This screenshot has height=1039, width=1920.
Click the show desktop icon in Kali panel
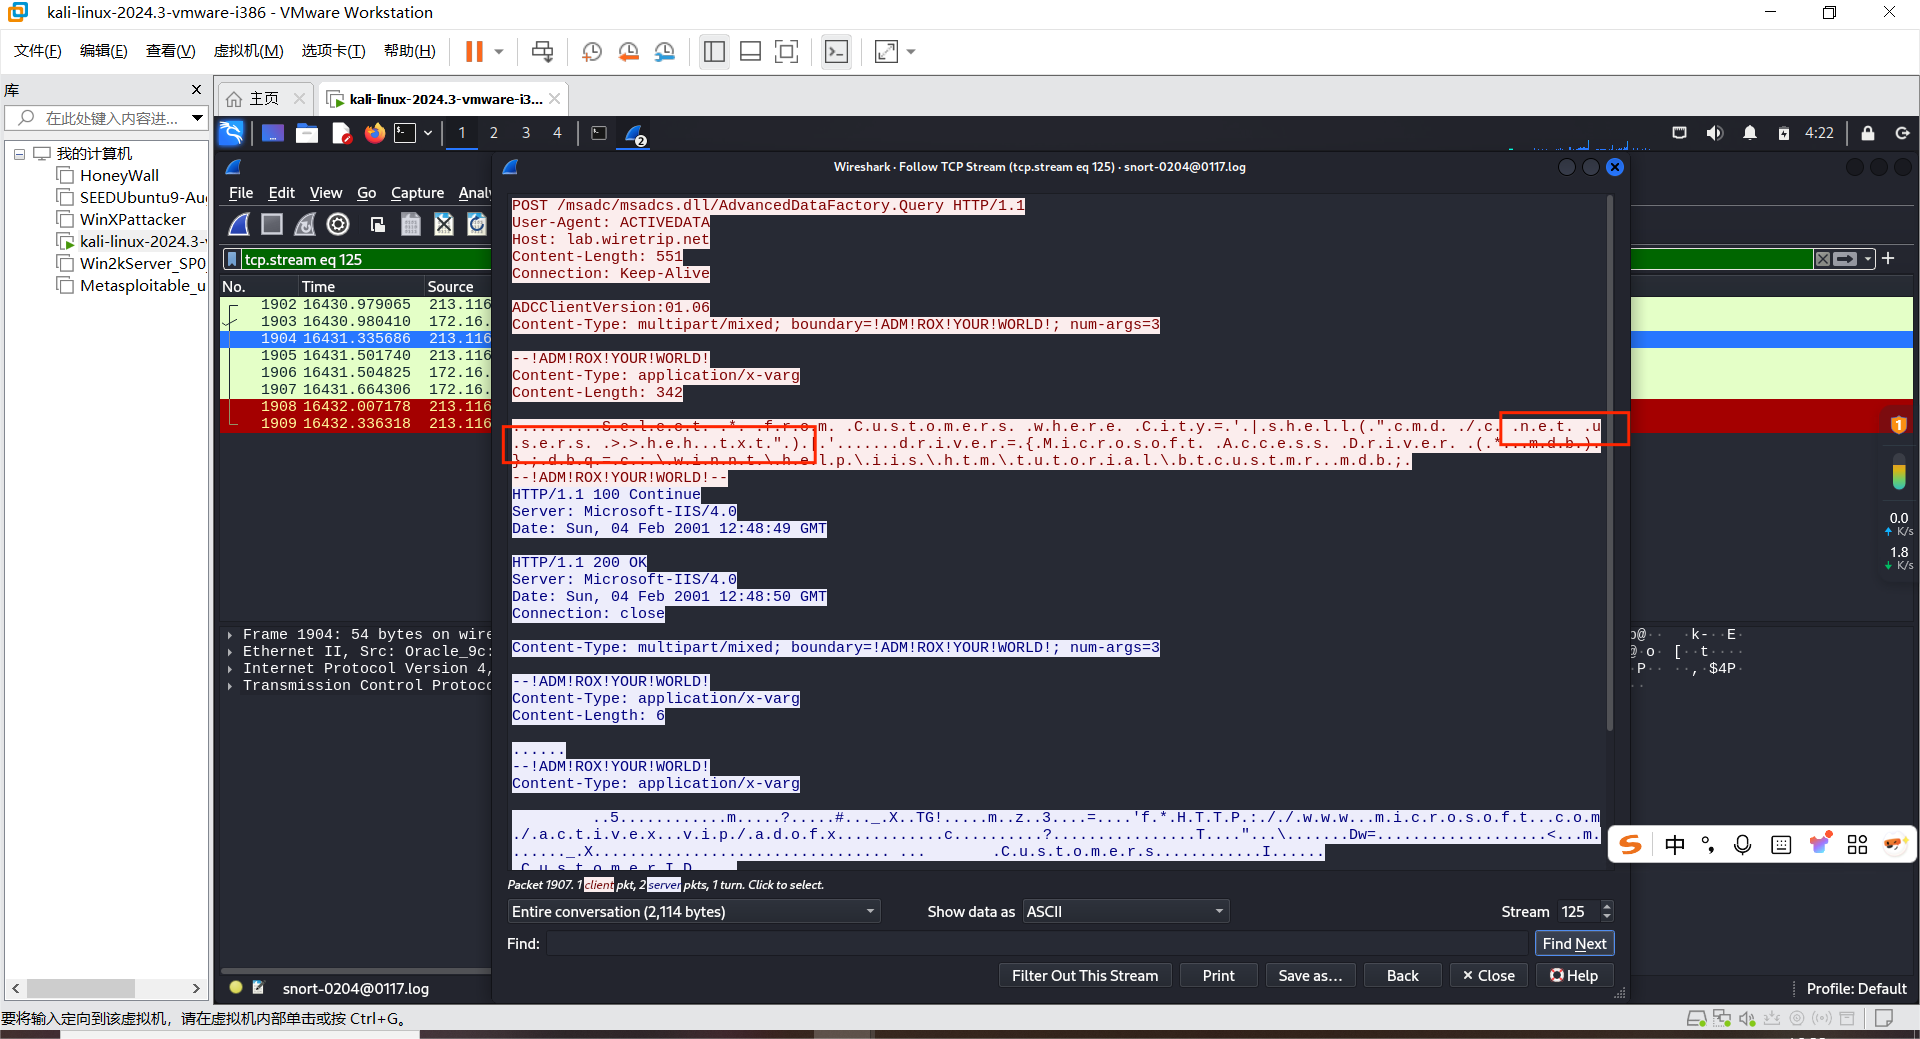(x=273, y=133)
